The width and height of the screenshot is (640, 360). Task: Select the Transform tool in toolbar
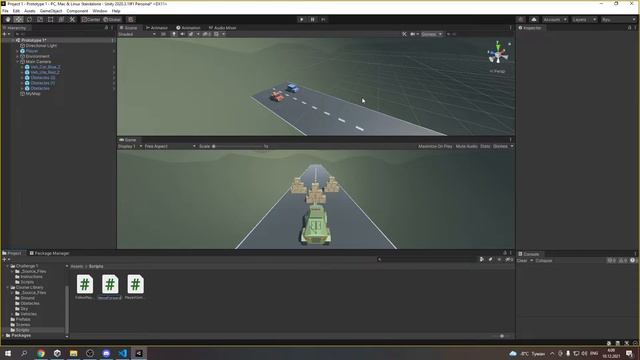[x=61, y=20]
